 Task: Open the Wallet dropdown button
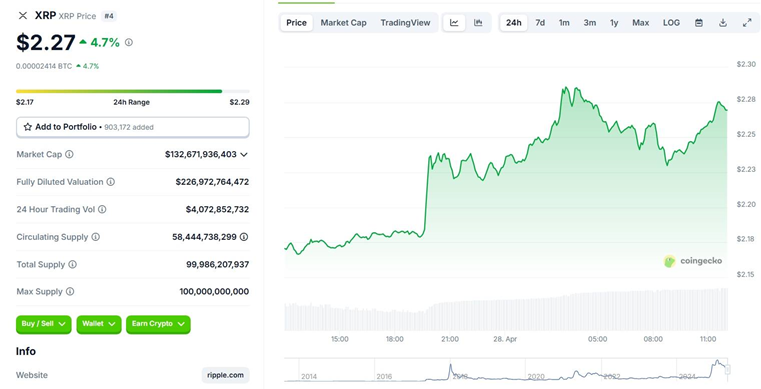click(x=99, y=324)
